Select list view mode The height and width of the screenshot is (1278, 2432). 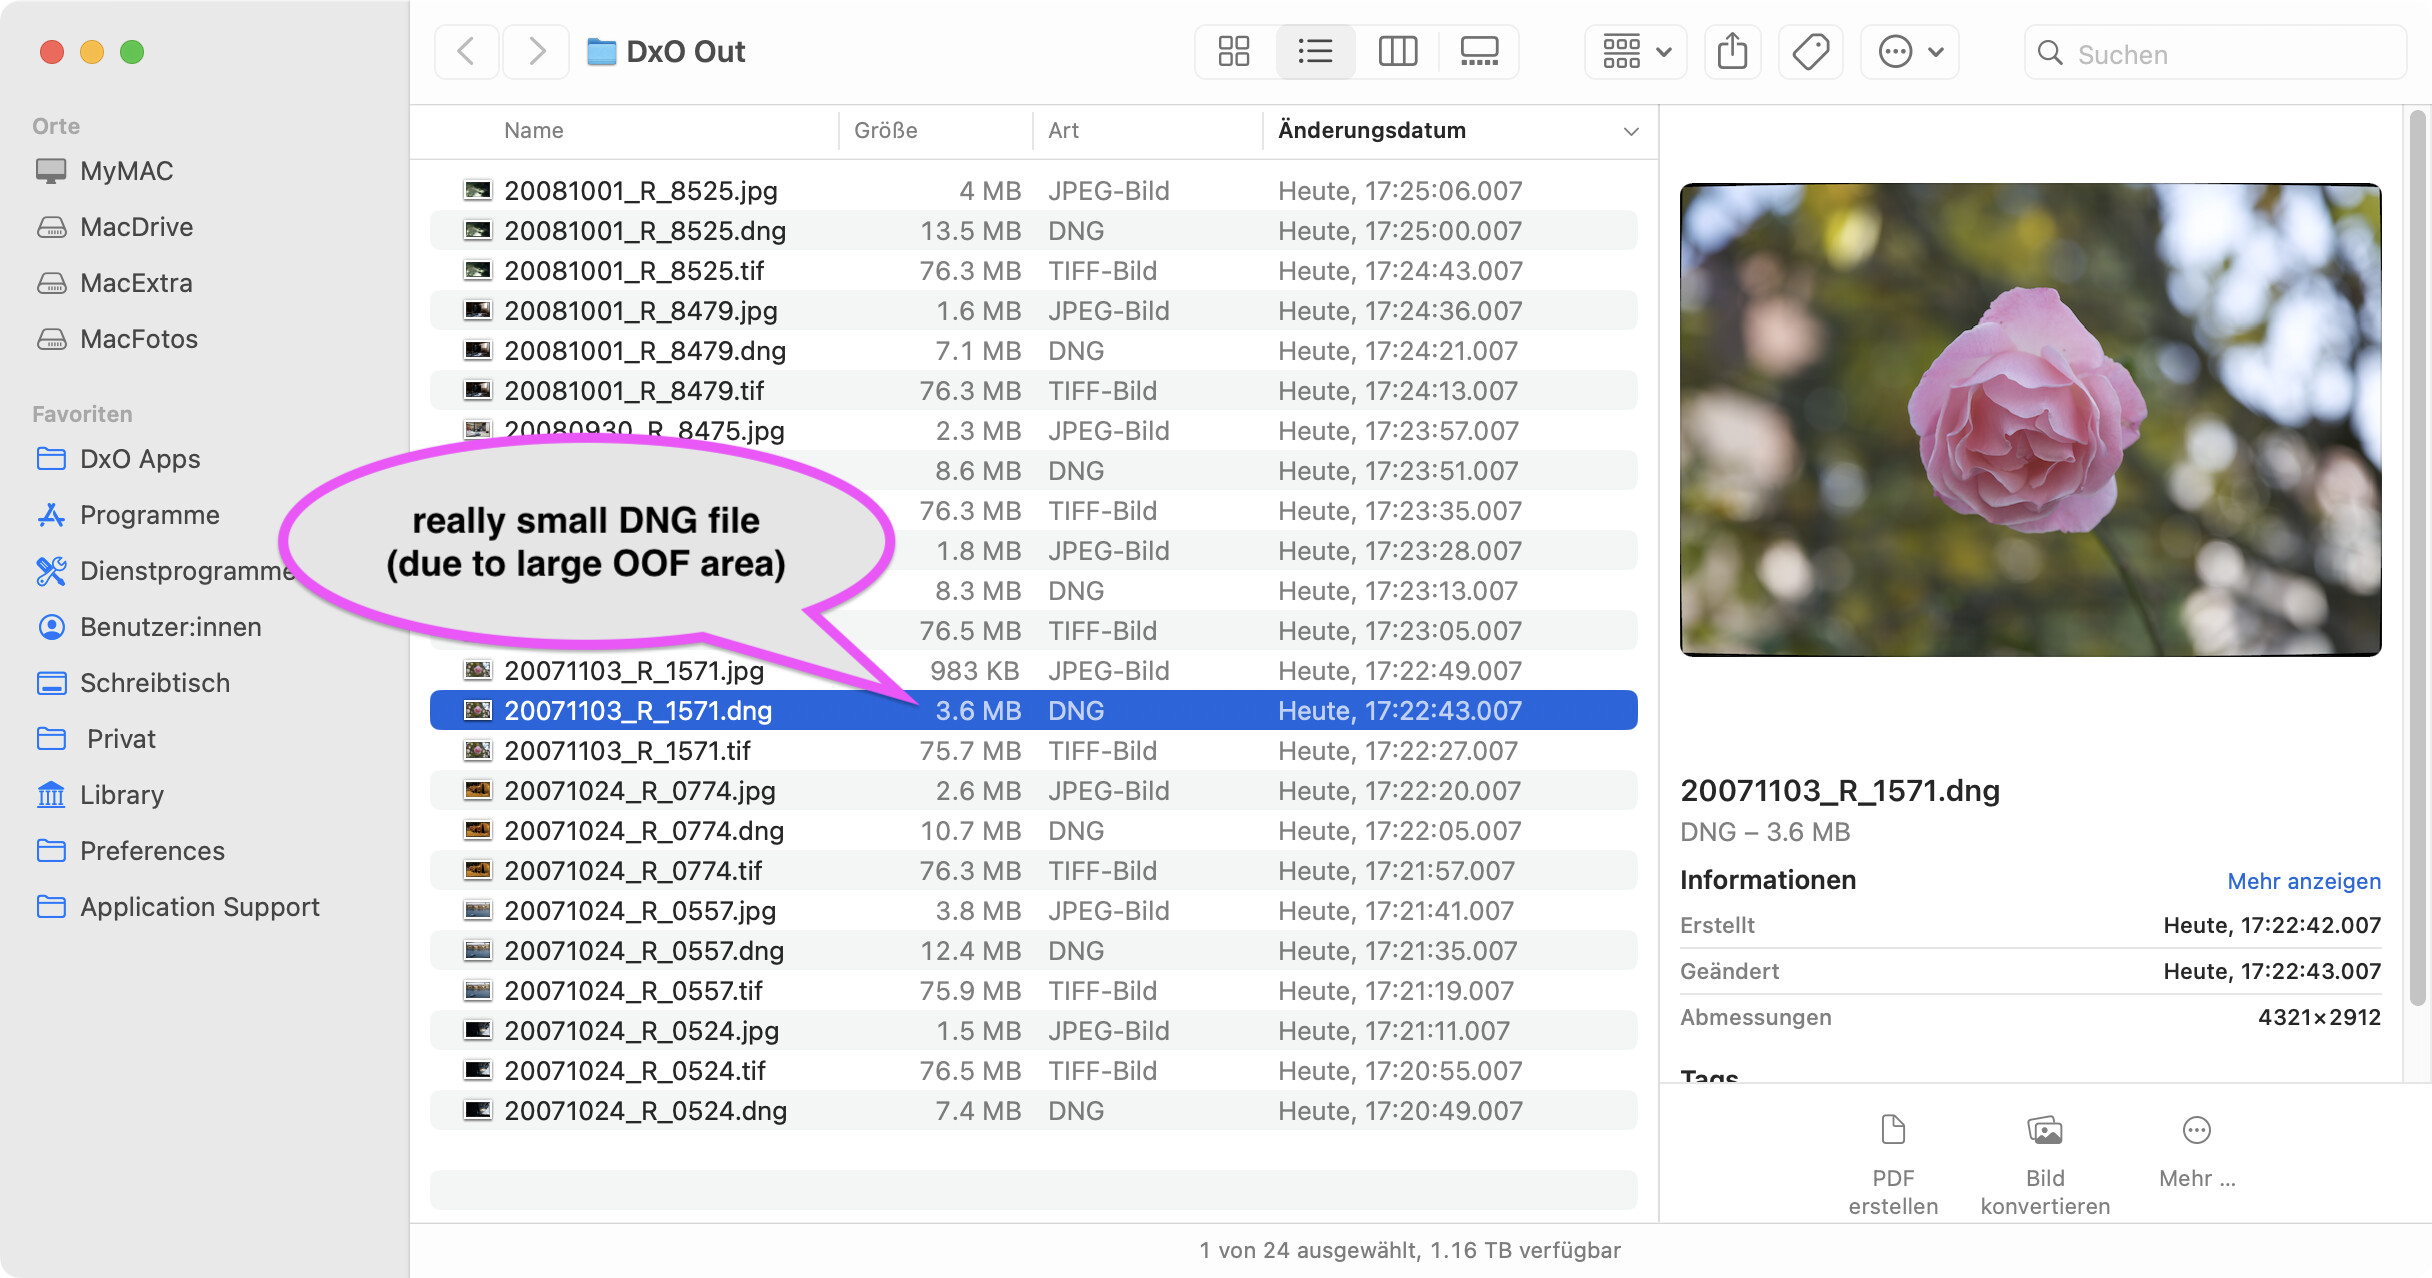tap(1315, 52)
